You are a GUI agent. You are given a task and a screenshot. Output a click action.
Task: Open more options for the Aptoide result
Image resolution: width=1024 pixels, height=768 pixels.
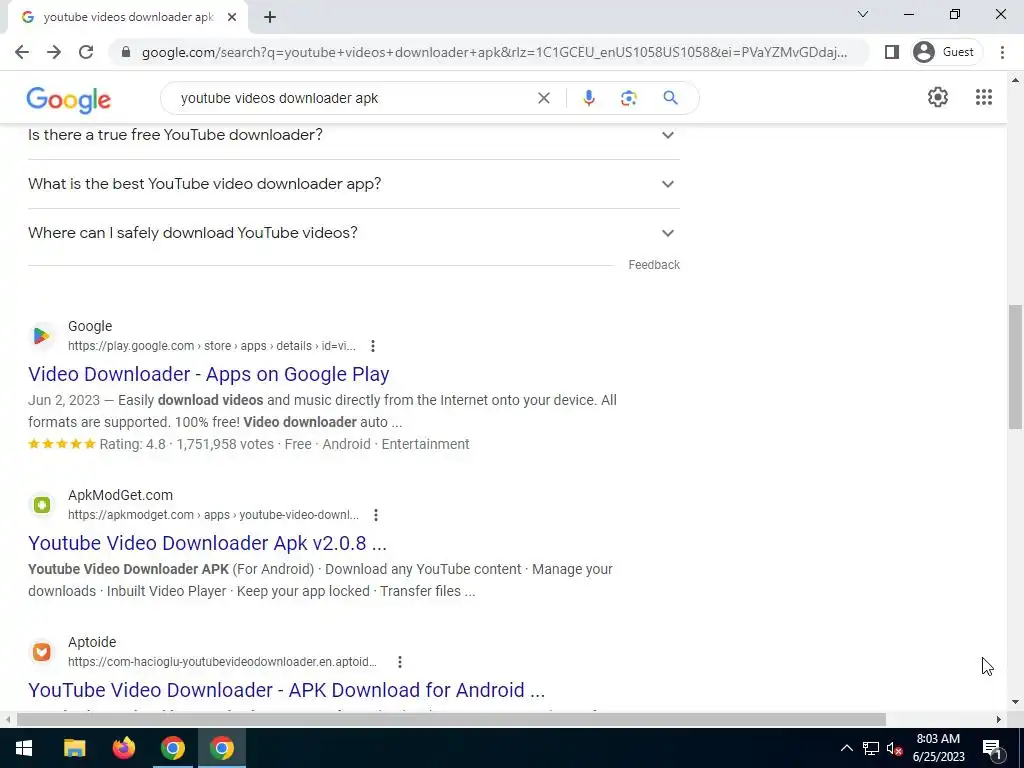[400, 662]
